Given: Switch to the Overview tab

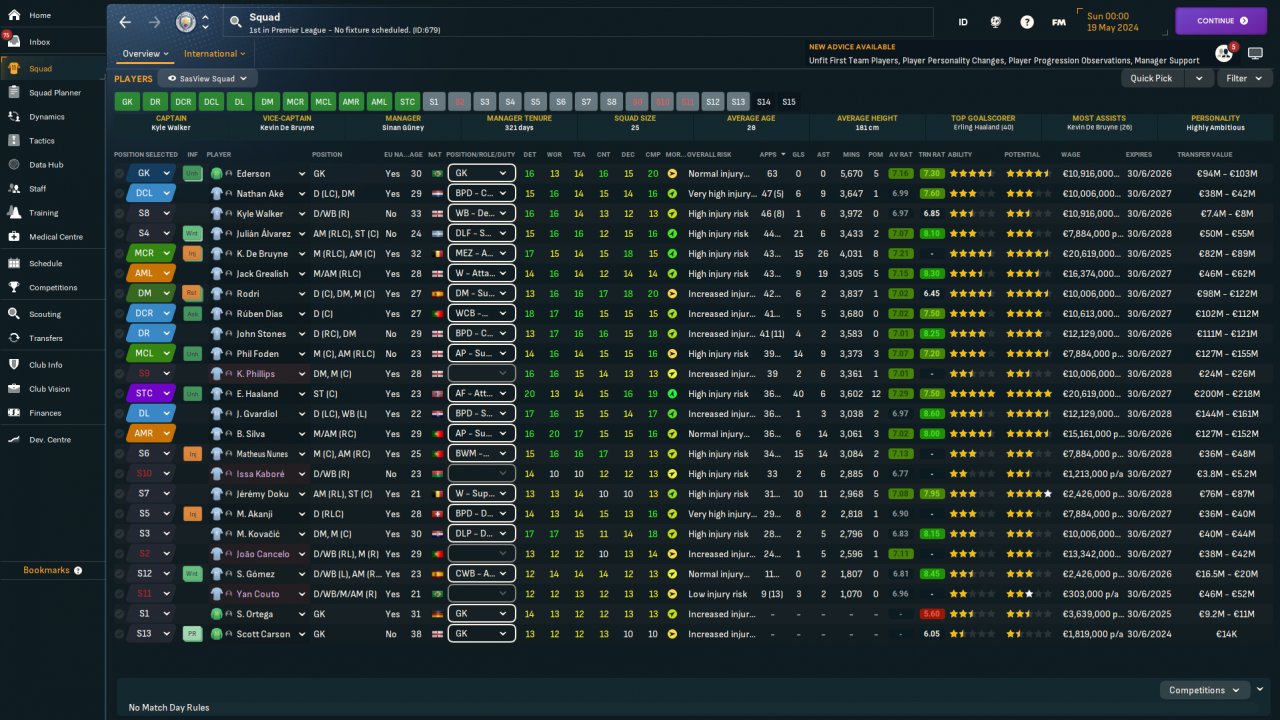Looking at the screenshot, I should coord(146,54).
